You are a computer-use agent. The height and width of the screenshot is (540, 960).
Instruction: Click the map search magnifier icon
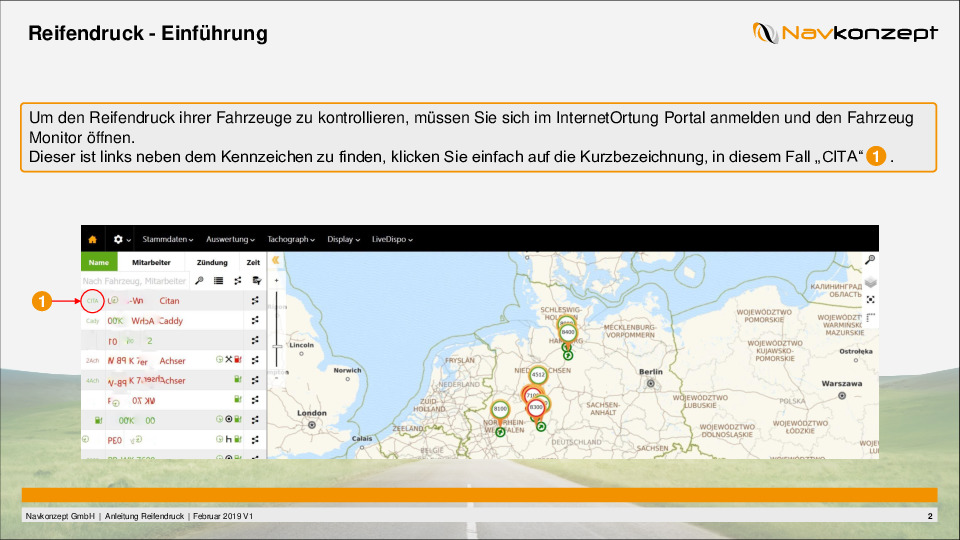point(869,260)
